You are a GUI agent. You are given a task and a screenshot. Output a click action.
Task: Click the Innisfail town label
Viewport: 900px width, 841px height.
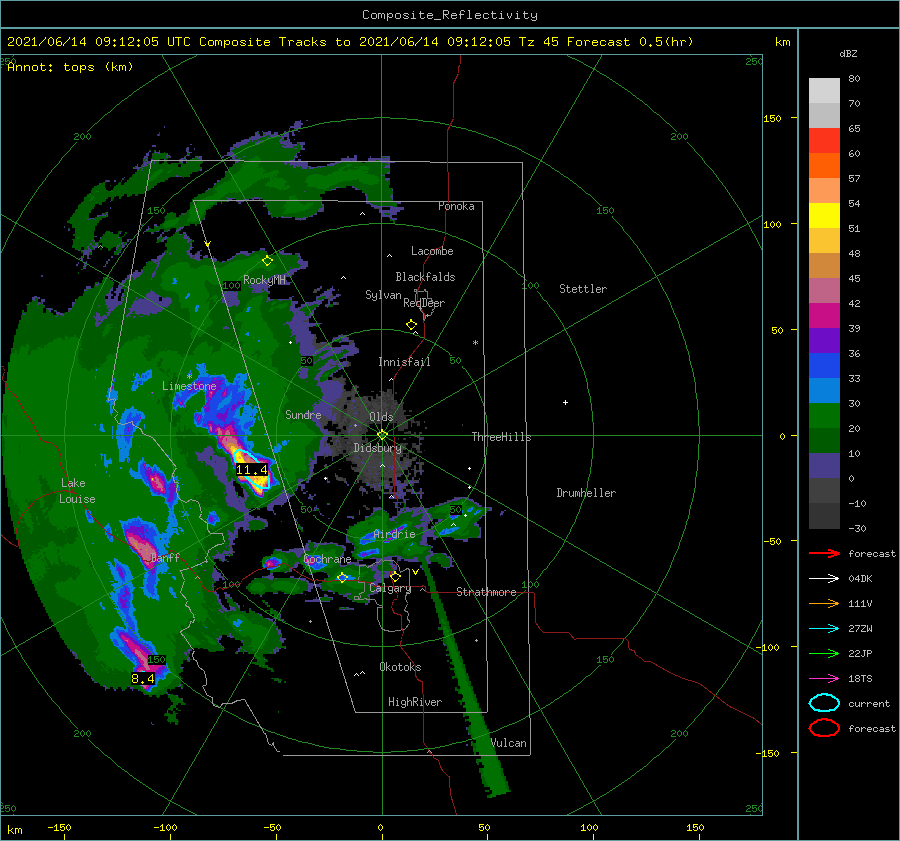point(404,362)
